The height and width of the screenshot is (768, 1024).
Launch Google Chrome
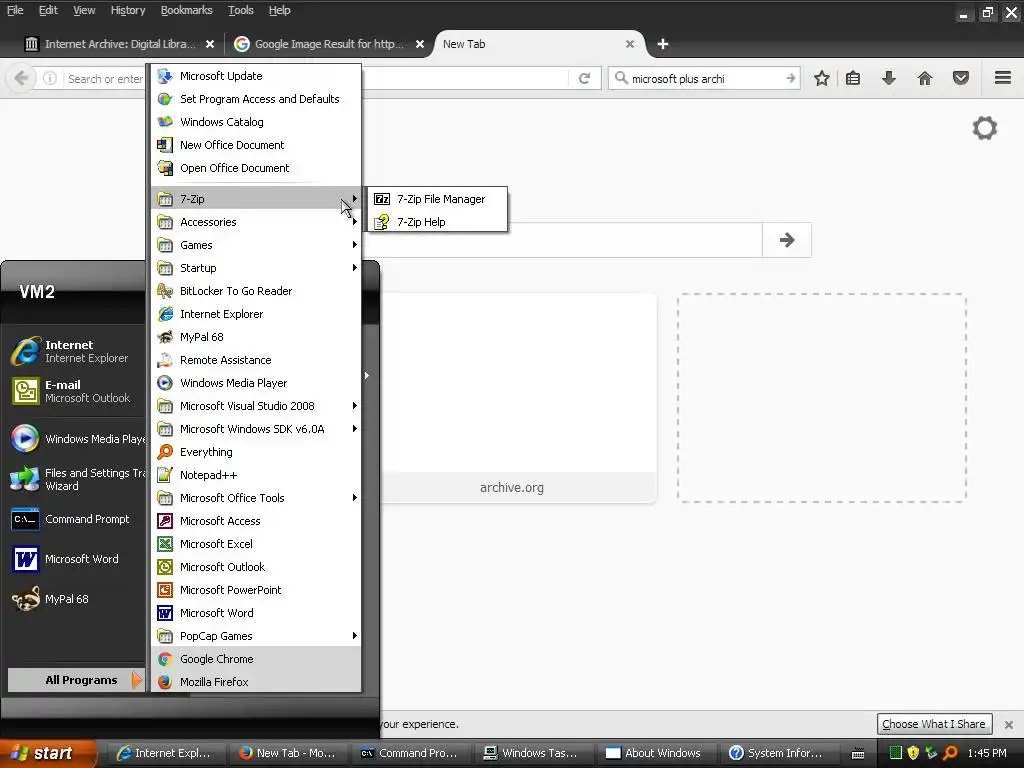256,659
